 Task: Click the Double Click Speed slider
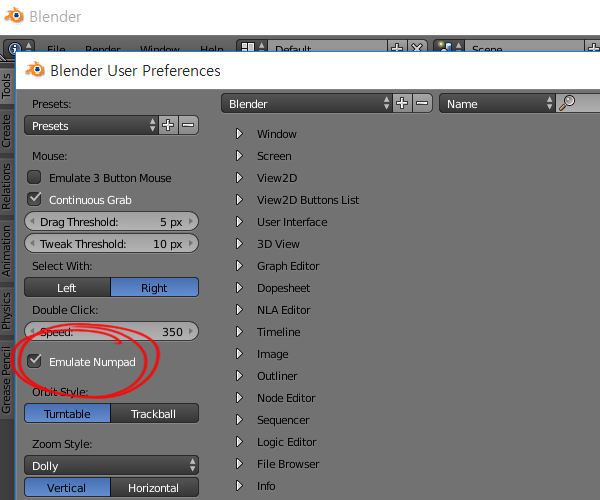coord(111,331)
